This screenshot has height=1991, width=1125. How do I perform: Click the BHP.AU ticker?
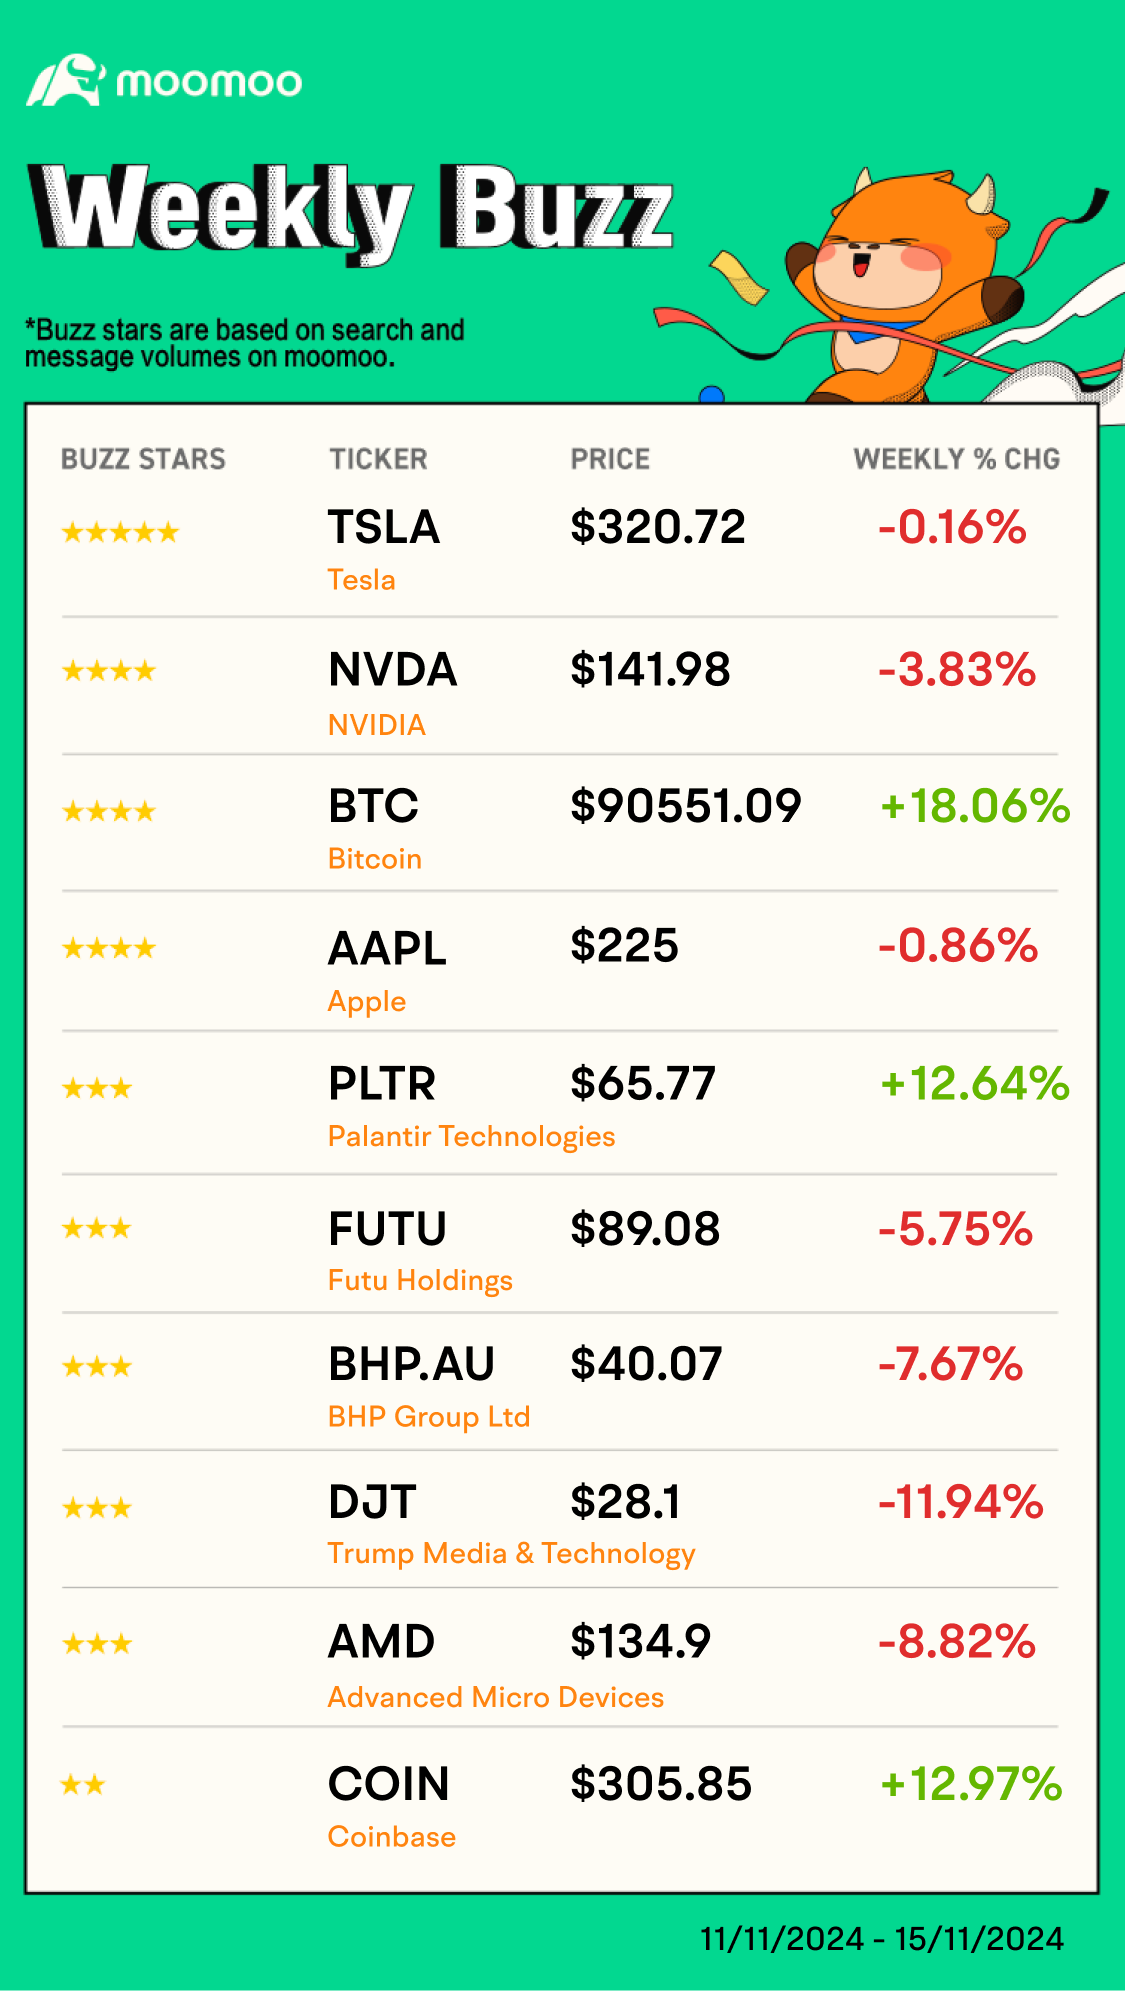pos(411,1364)
